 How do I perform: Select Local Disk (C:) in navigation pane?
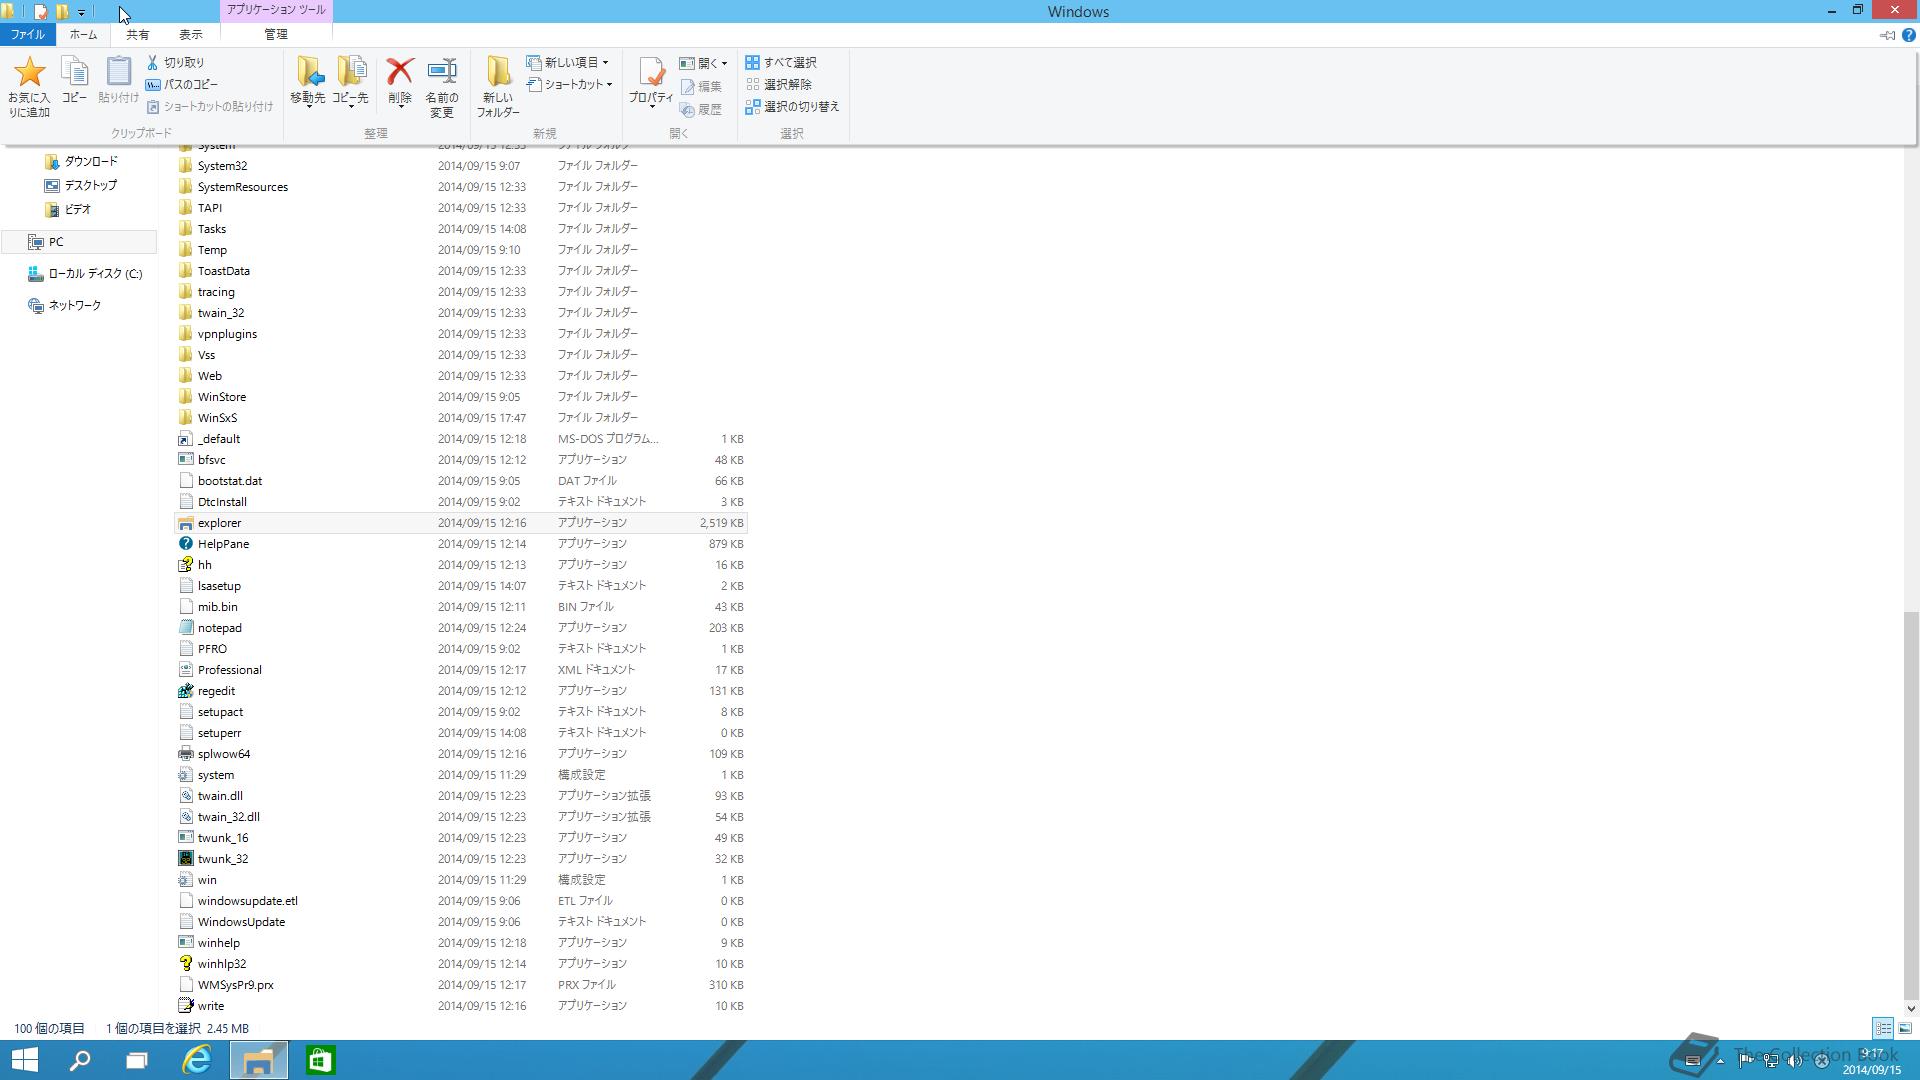tap(86, 273)
